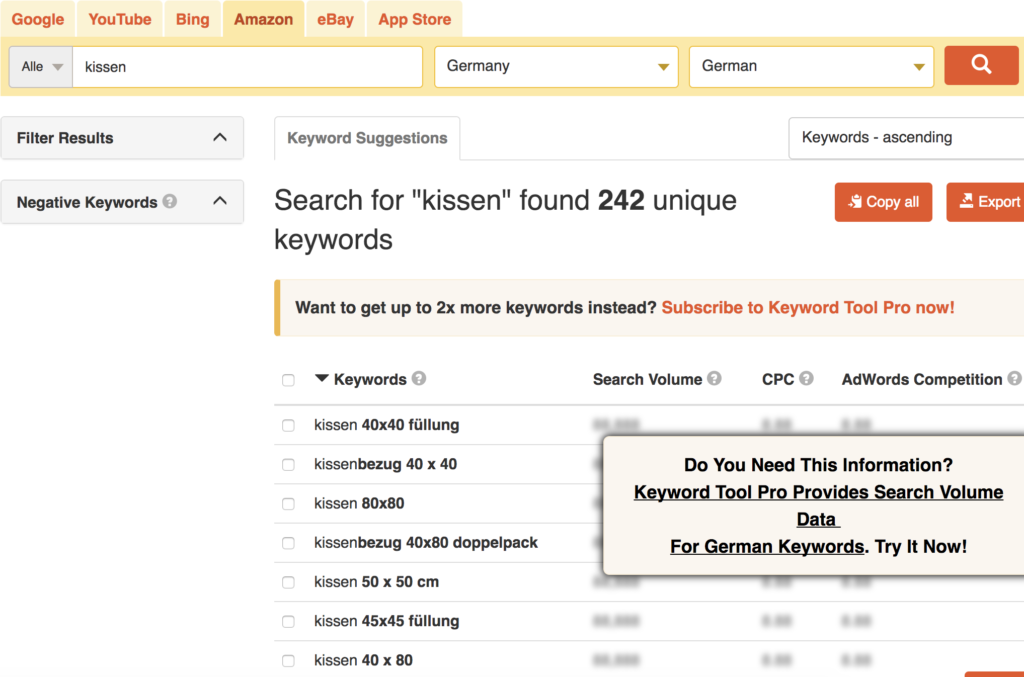Toggle the select-all keywords checkbox
The image size is (1024, 677).
[x=288, y=380]
